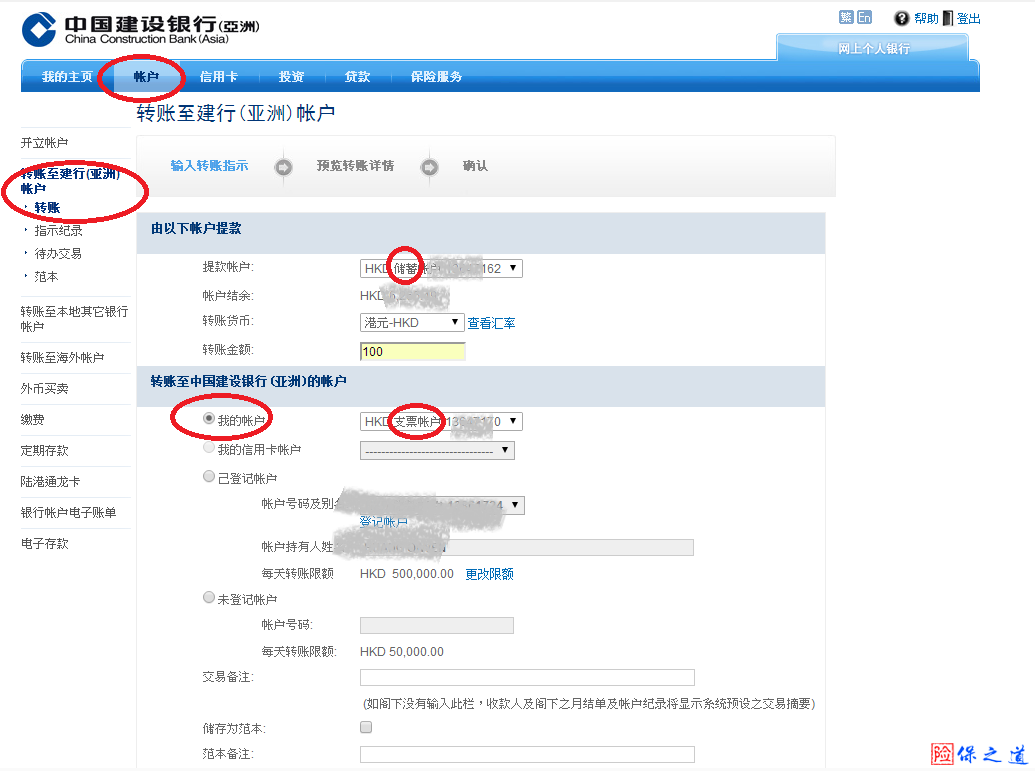Click the 转账至建行(亚洲)帐户 page title
Screen dimensions: 1035x771
[236, 113]
